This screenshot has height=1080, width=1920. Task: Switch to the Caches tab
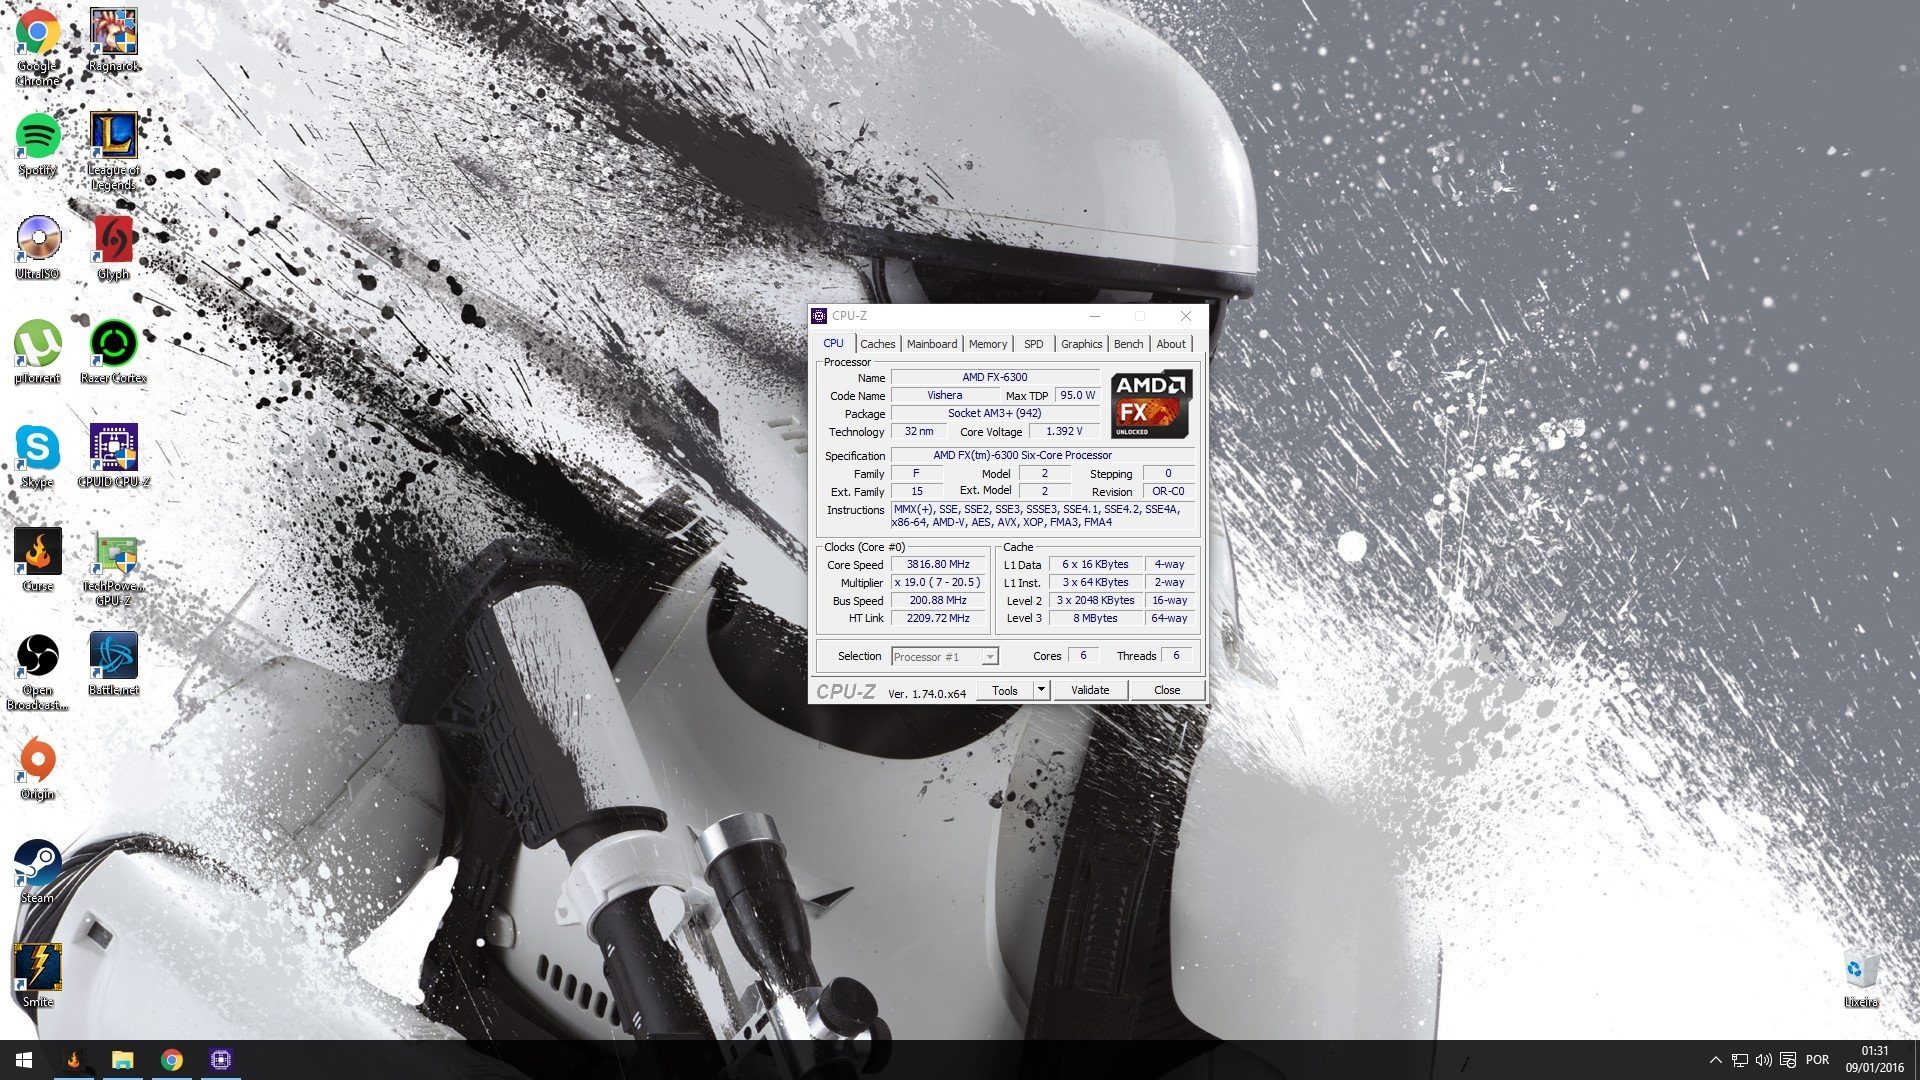[877, 344]
